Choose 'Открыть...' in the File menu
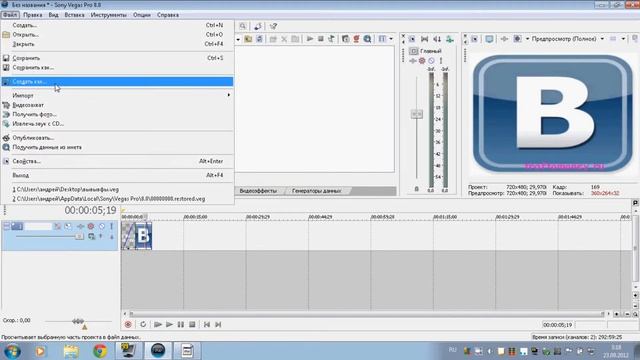The height and width of the screenshot is (360, 640). tap(117, 35)
